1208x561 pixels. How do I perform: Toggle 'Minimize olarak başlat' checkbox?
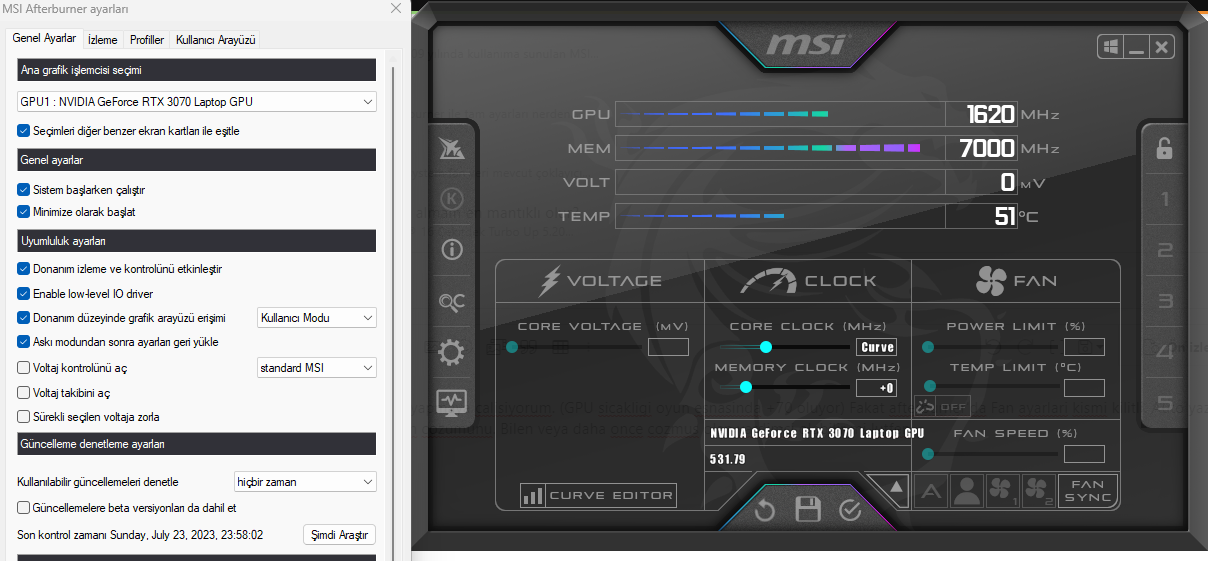click(24, 212)
